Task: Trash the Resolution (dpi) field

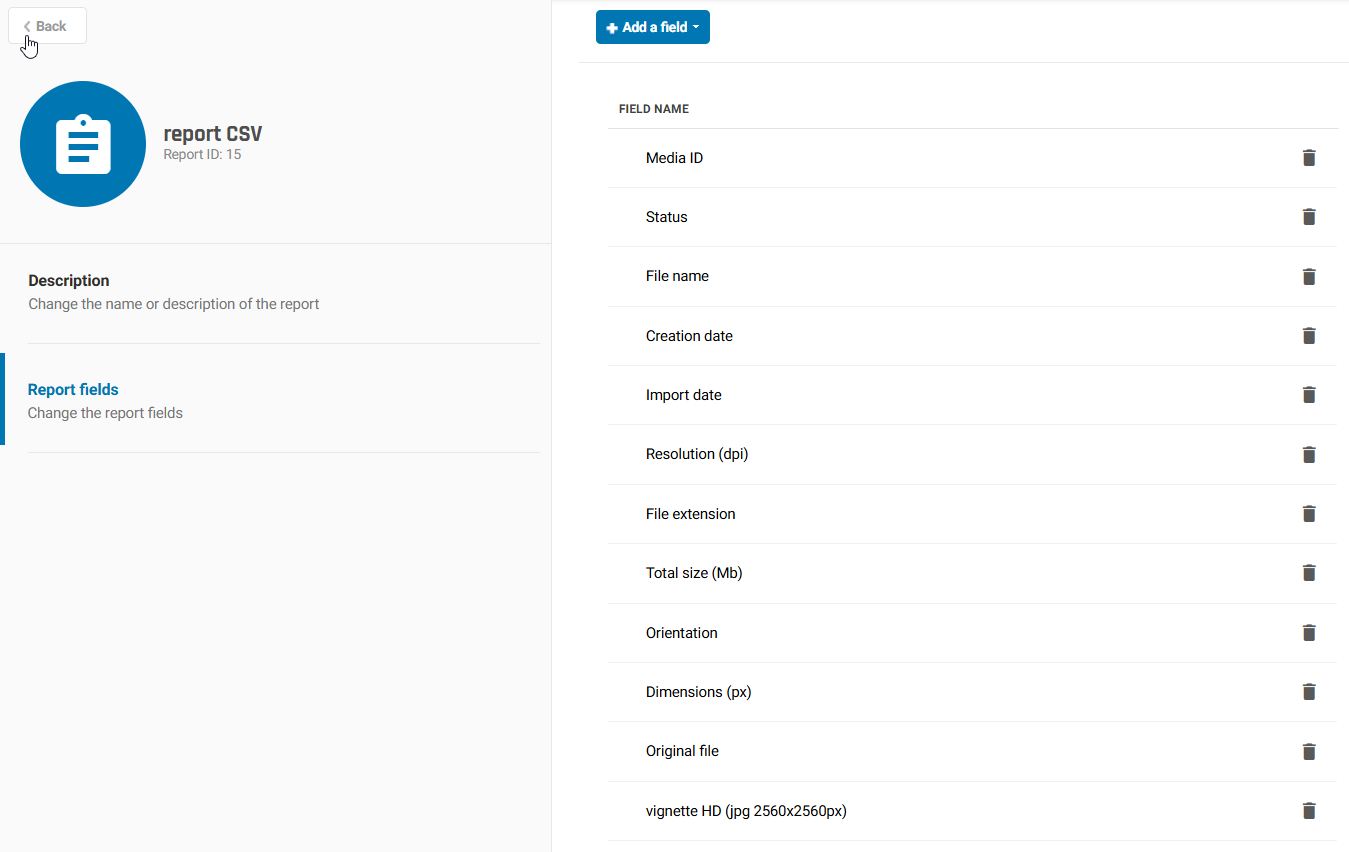Action: point(1309,454)
